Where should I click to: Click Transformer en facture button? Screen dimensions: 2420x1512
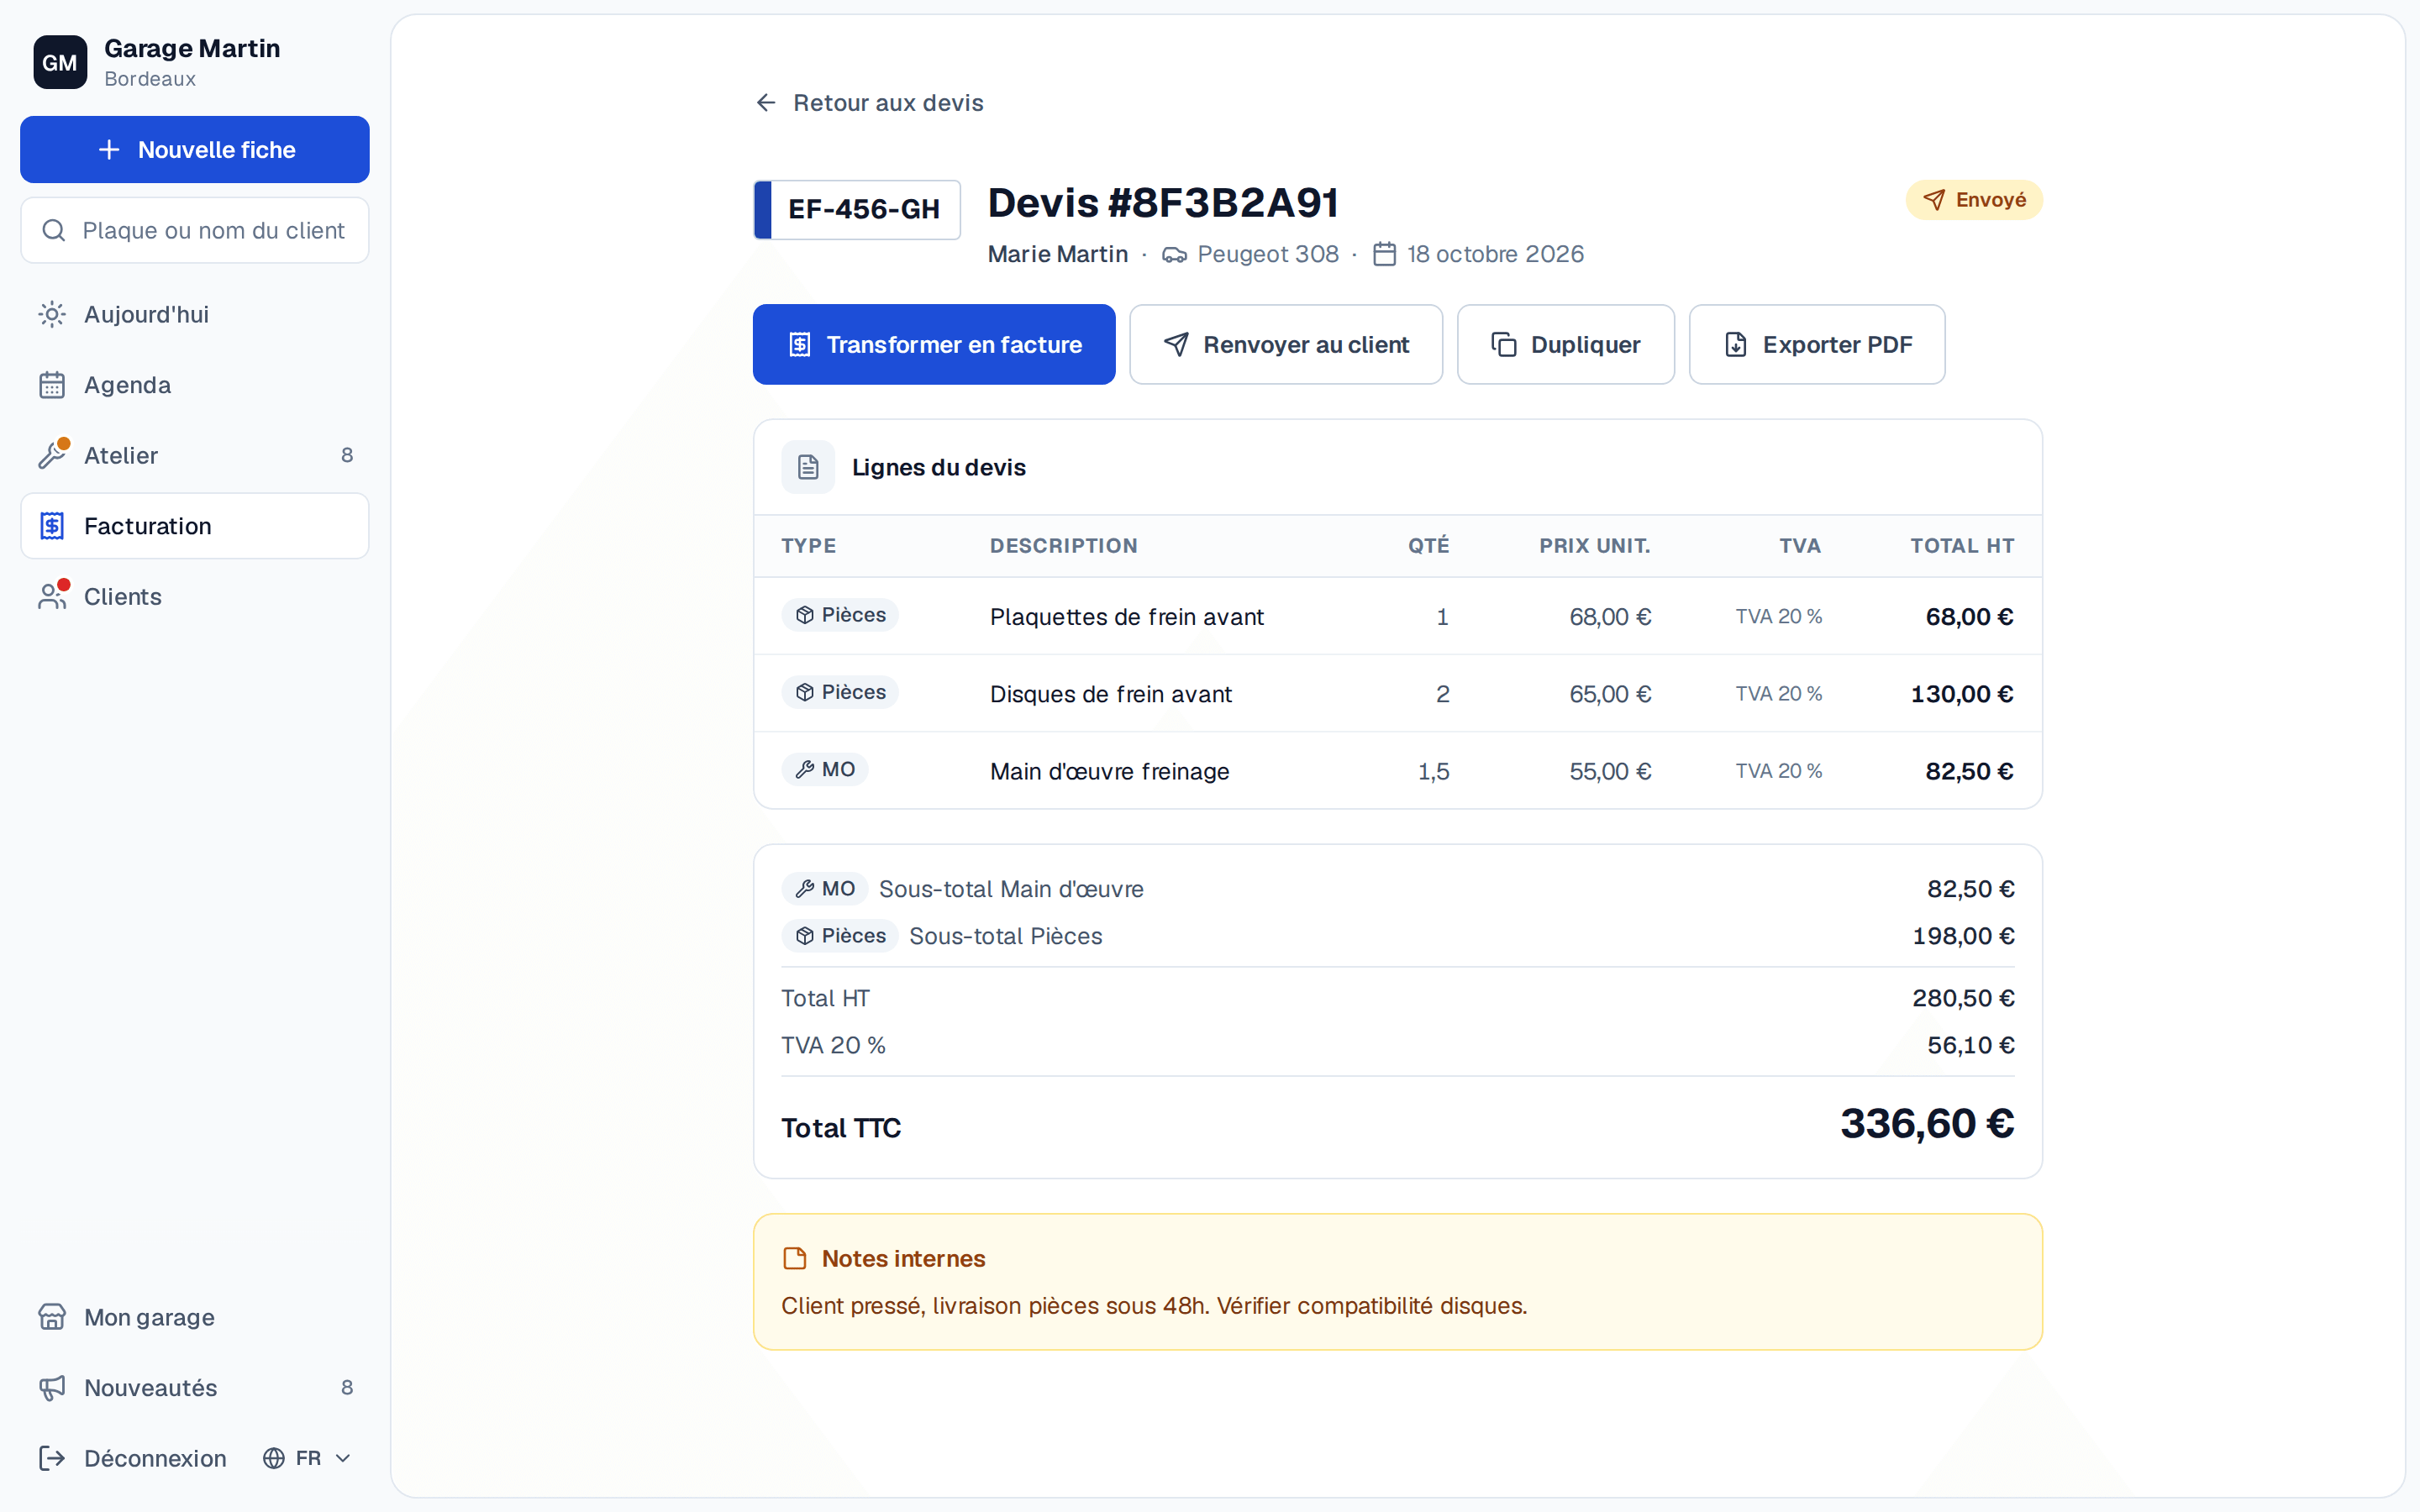(934, 344)
